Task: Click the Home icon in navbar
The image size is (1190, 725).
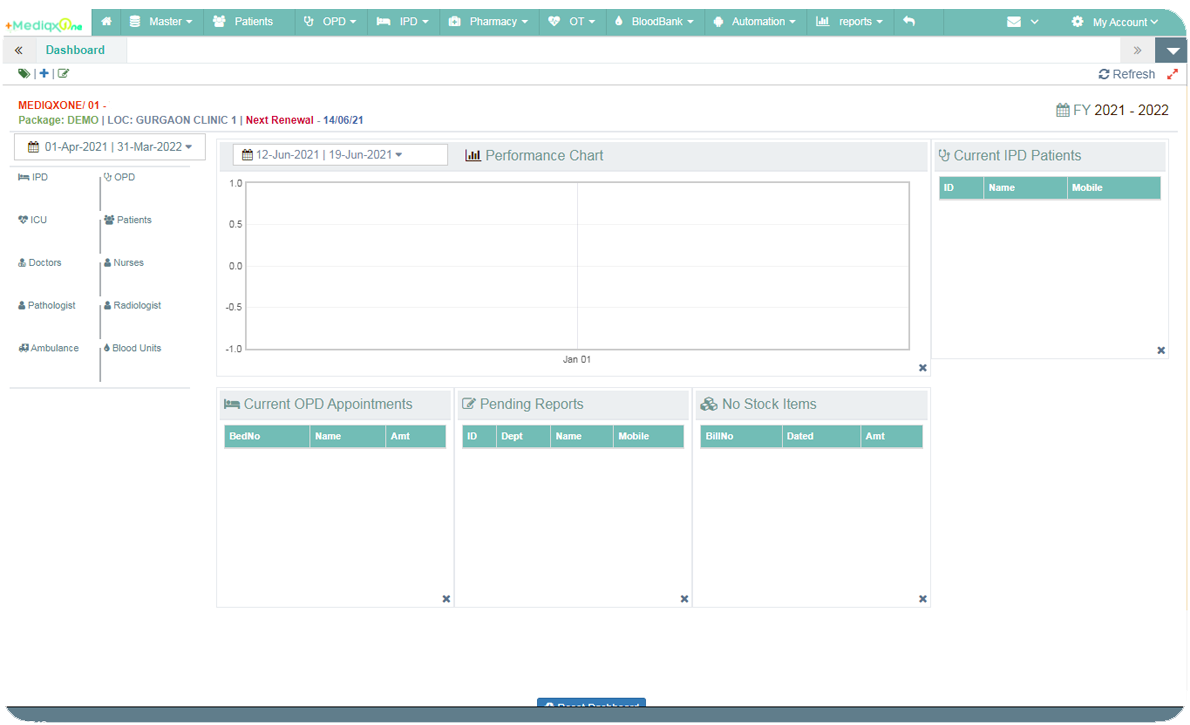Action: click(x=106, y=21)
